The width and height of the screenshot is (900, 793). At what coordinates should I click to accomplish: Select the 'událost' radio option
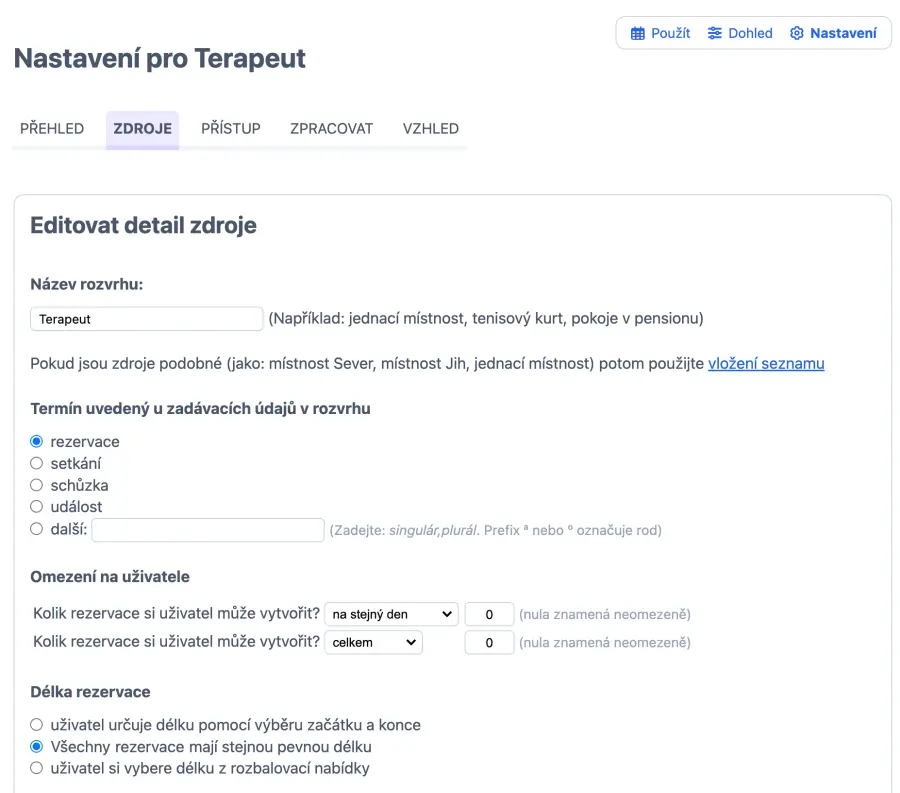pos(37,507)
